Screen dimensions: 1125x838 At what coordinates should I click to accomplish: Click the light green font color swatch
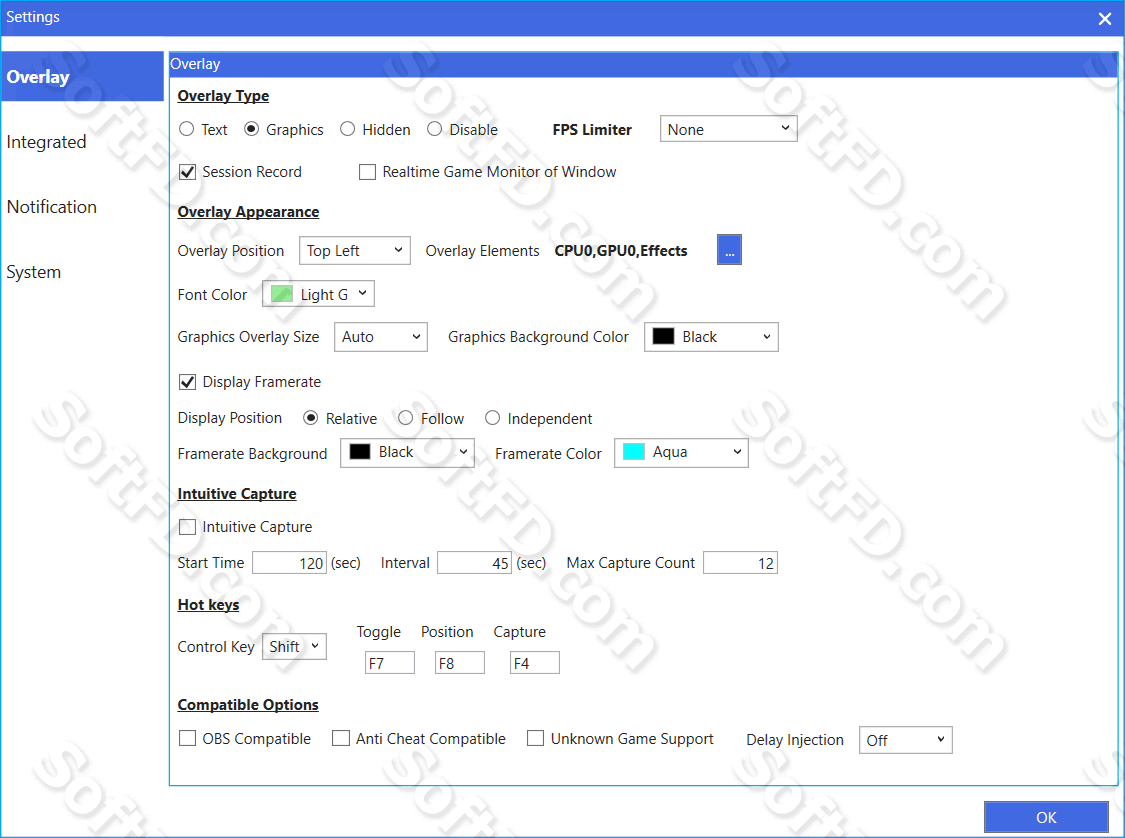point(282,294)
